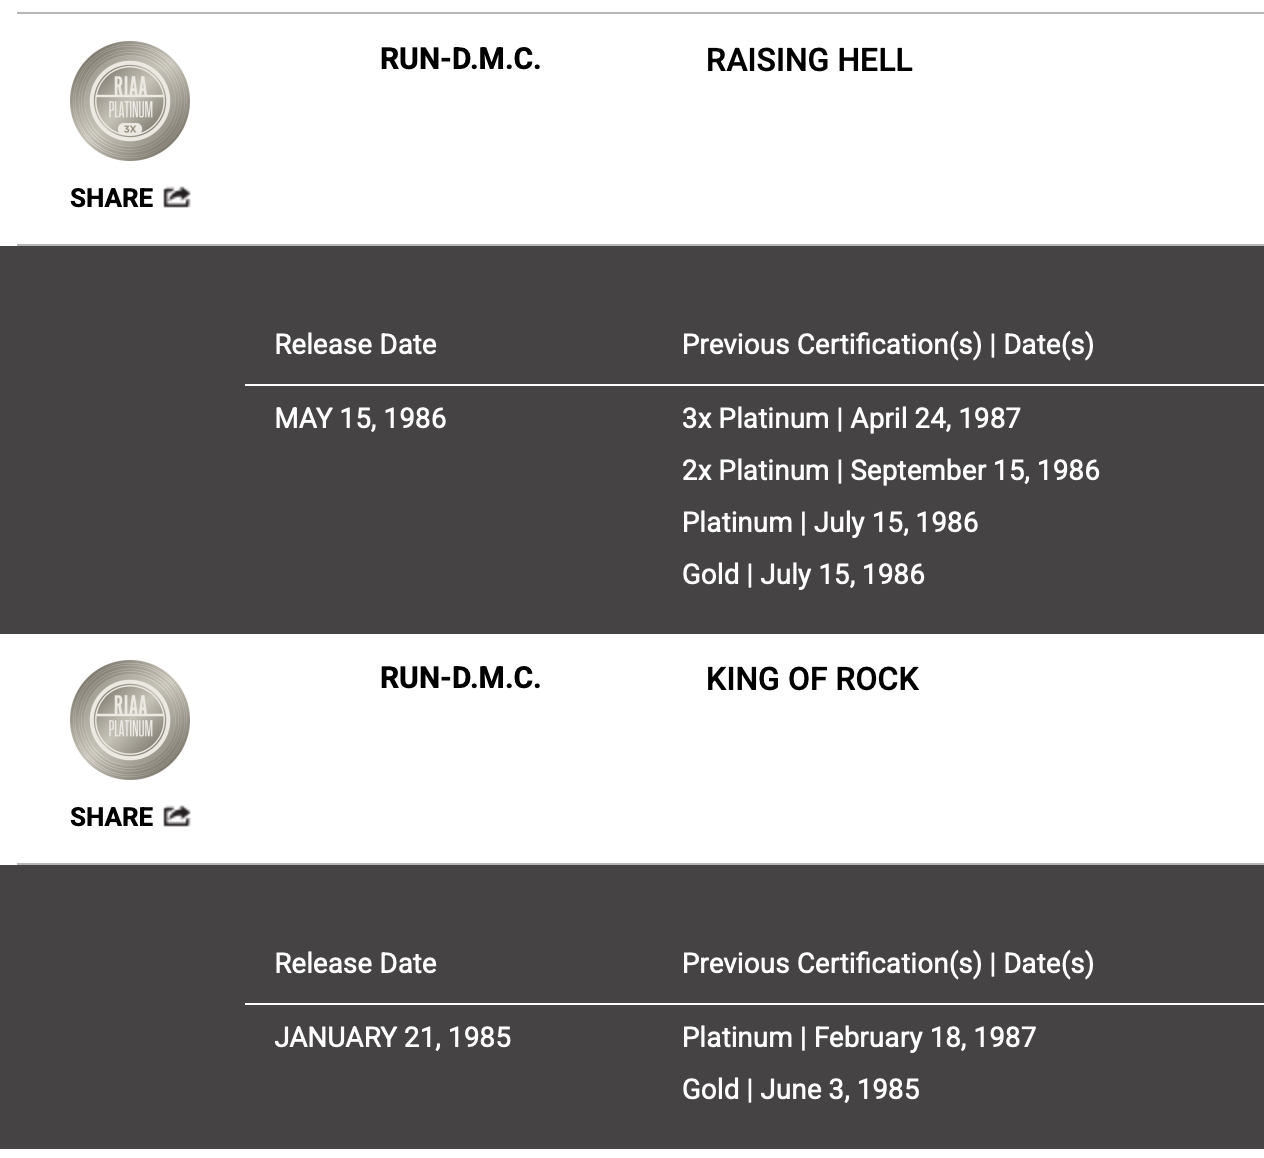The image size is (1264, 1158).
Task: Open the RUN-D.M.C. artist name beside Raising Hell
Action: click(460, 59)
